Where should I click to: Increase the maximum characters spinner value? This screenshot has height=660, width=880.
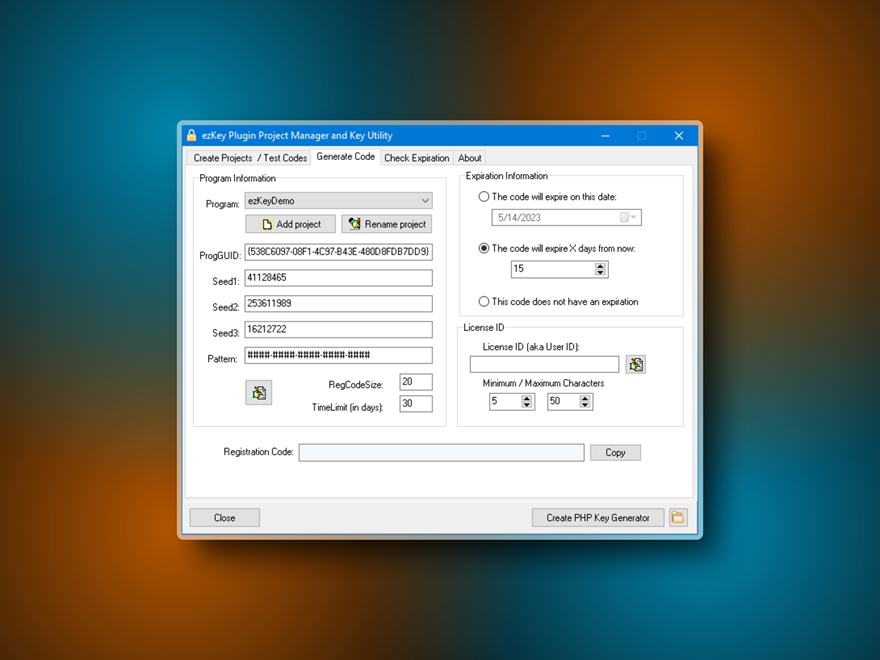point(585,398)
